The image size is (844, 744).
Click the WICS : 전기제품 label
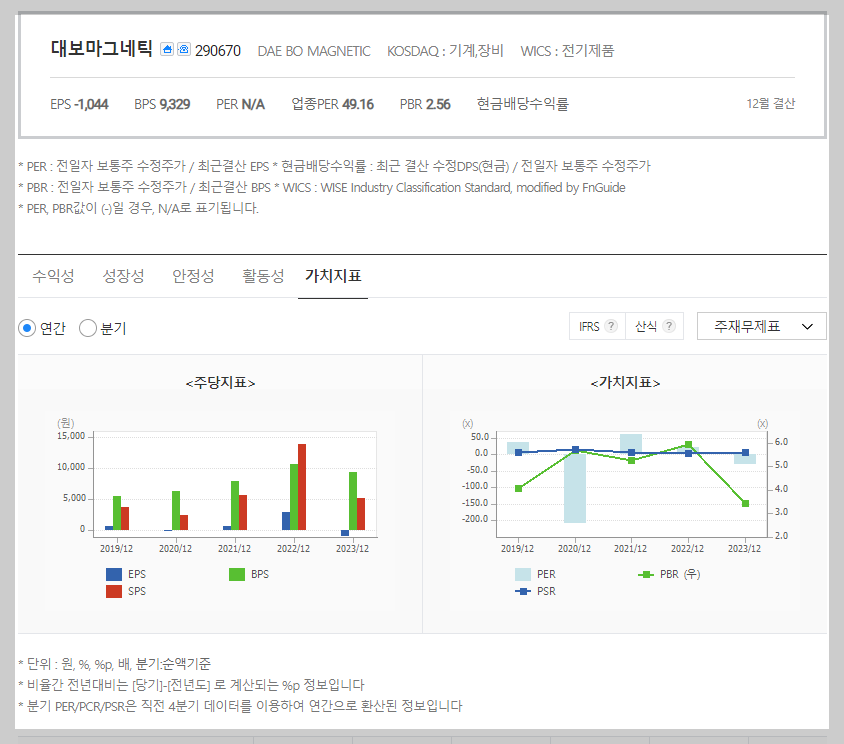tap(567, 51)
